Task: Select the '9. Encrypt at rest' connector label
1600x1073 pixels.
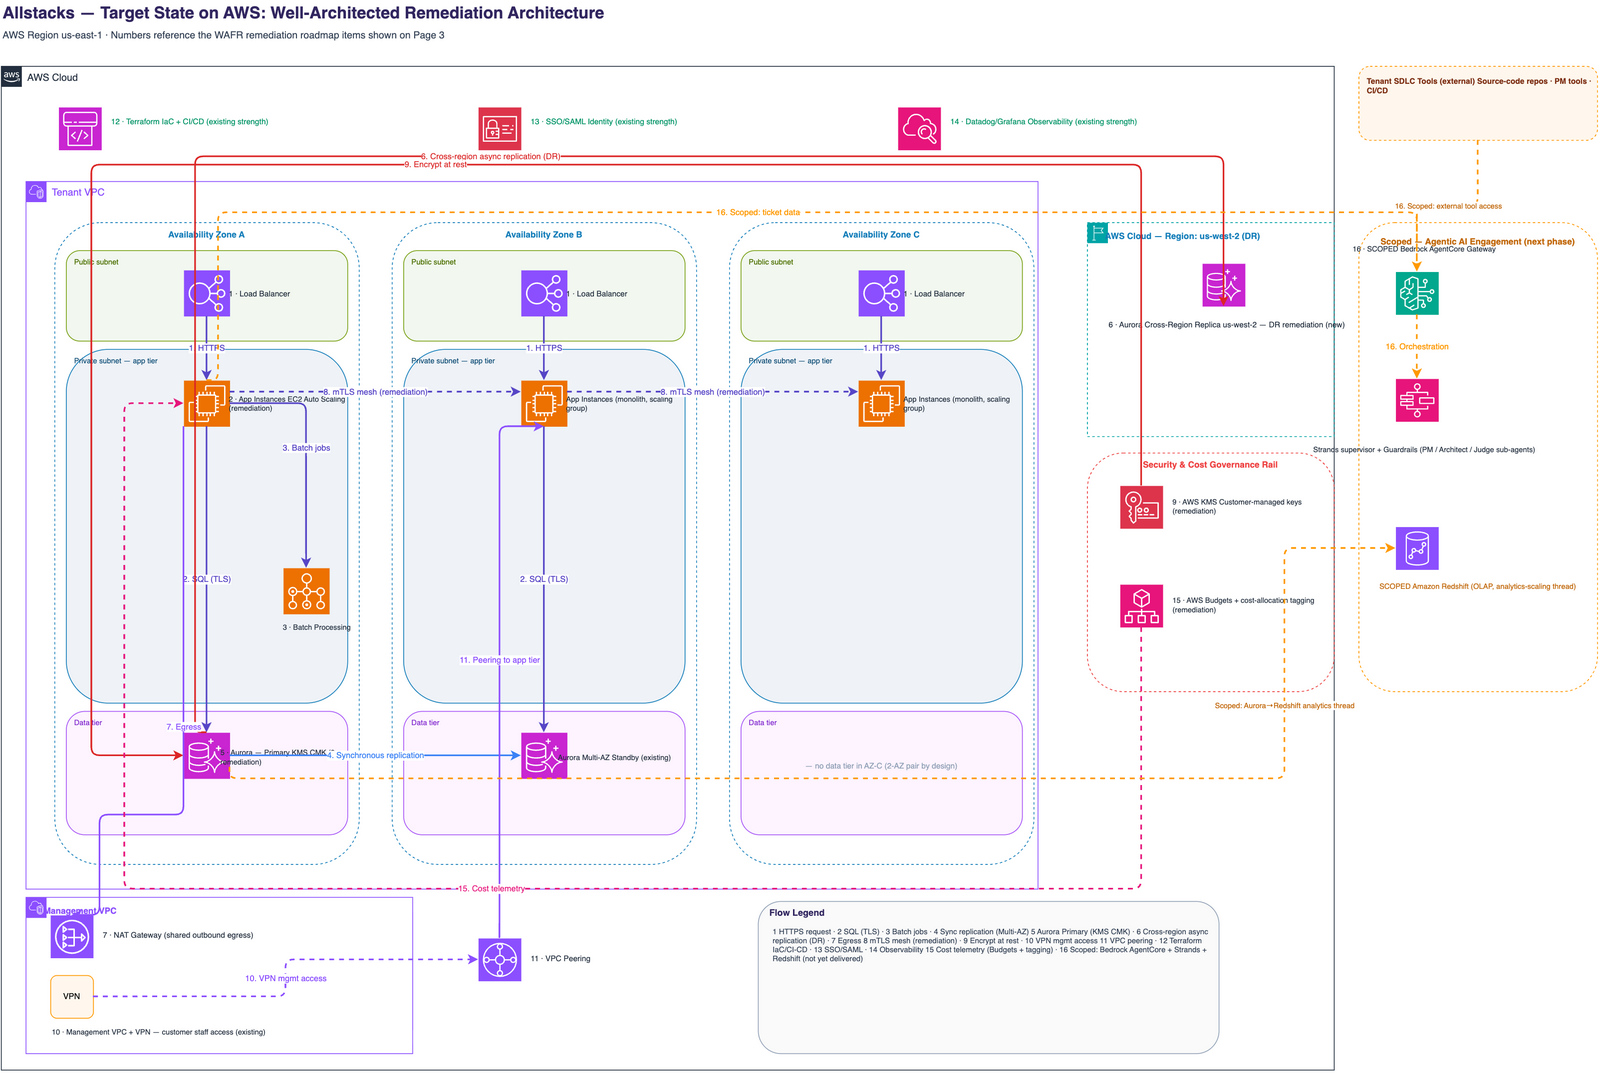Action: pos(435,165)
